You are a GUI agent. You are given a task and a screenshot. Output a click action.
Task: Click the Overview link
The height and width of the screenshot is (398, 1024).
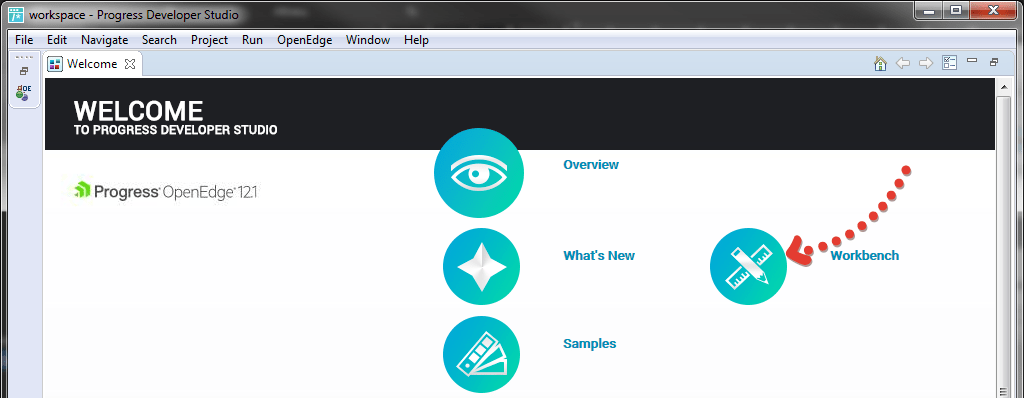click(x=591, y=165)
